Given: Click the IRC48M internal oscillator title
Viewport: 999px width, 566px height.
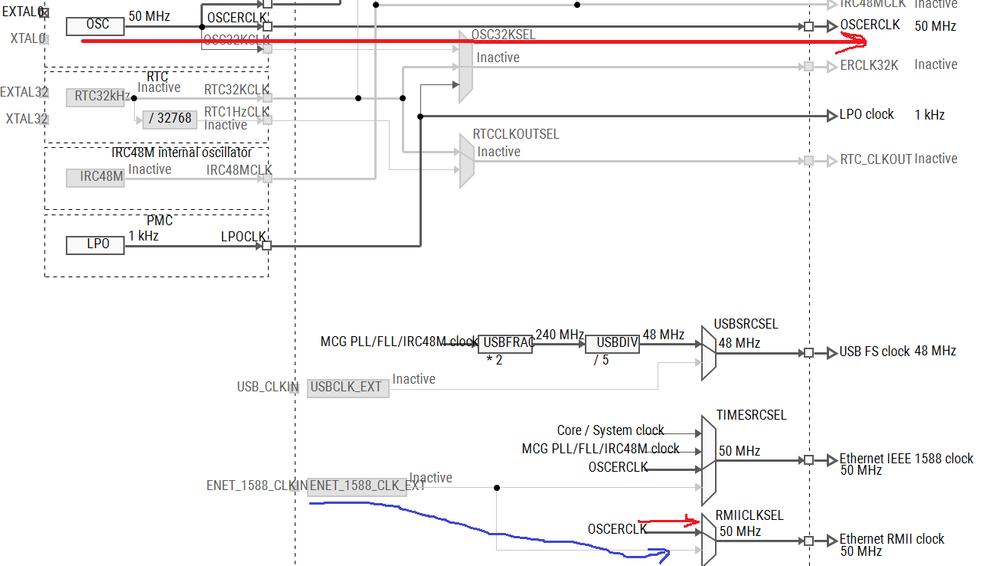Looking at the screenshot, I should pos(182,153).
